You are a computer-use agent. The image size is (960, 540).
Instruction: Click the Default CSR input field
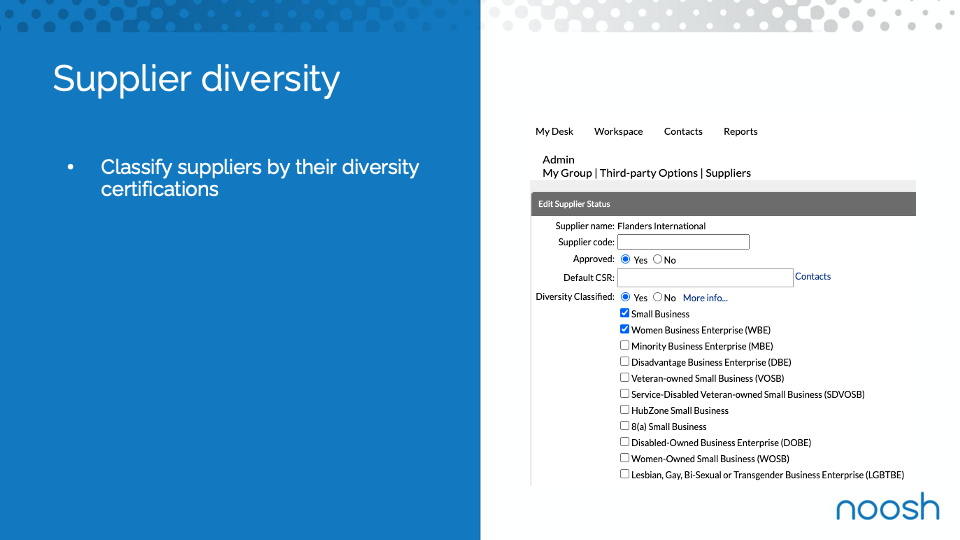pos(705,277)
